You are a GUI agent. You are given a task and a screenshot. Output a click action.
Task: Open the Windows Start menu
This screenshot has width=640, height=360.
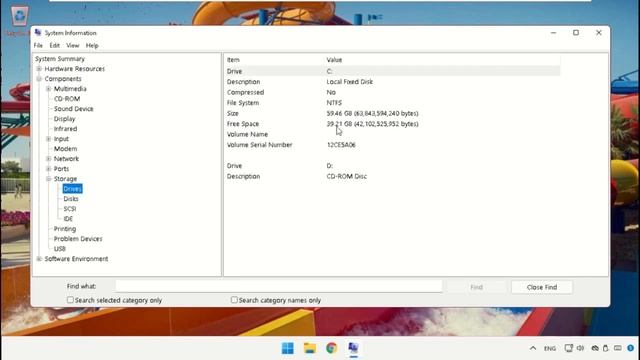(287, 348)
